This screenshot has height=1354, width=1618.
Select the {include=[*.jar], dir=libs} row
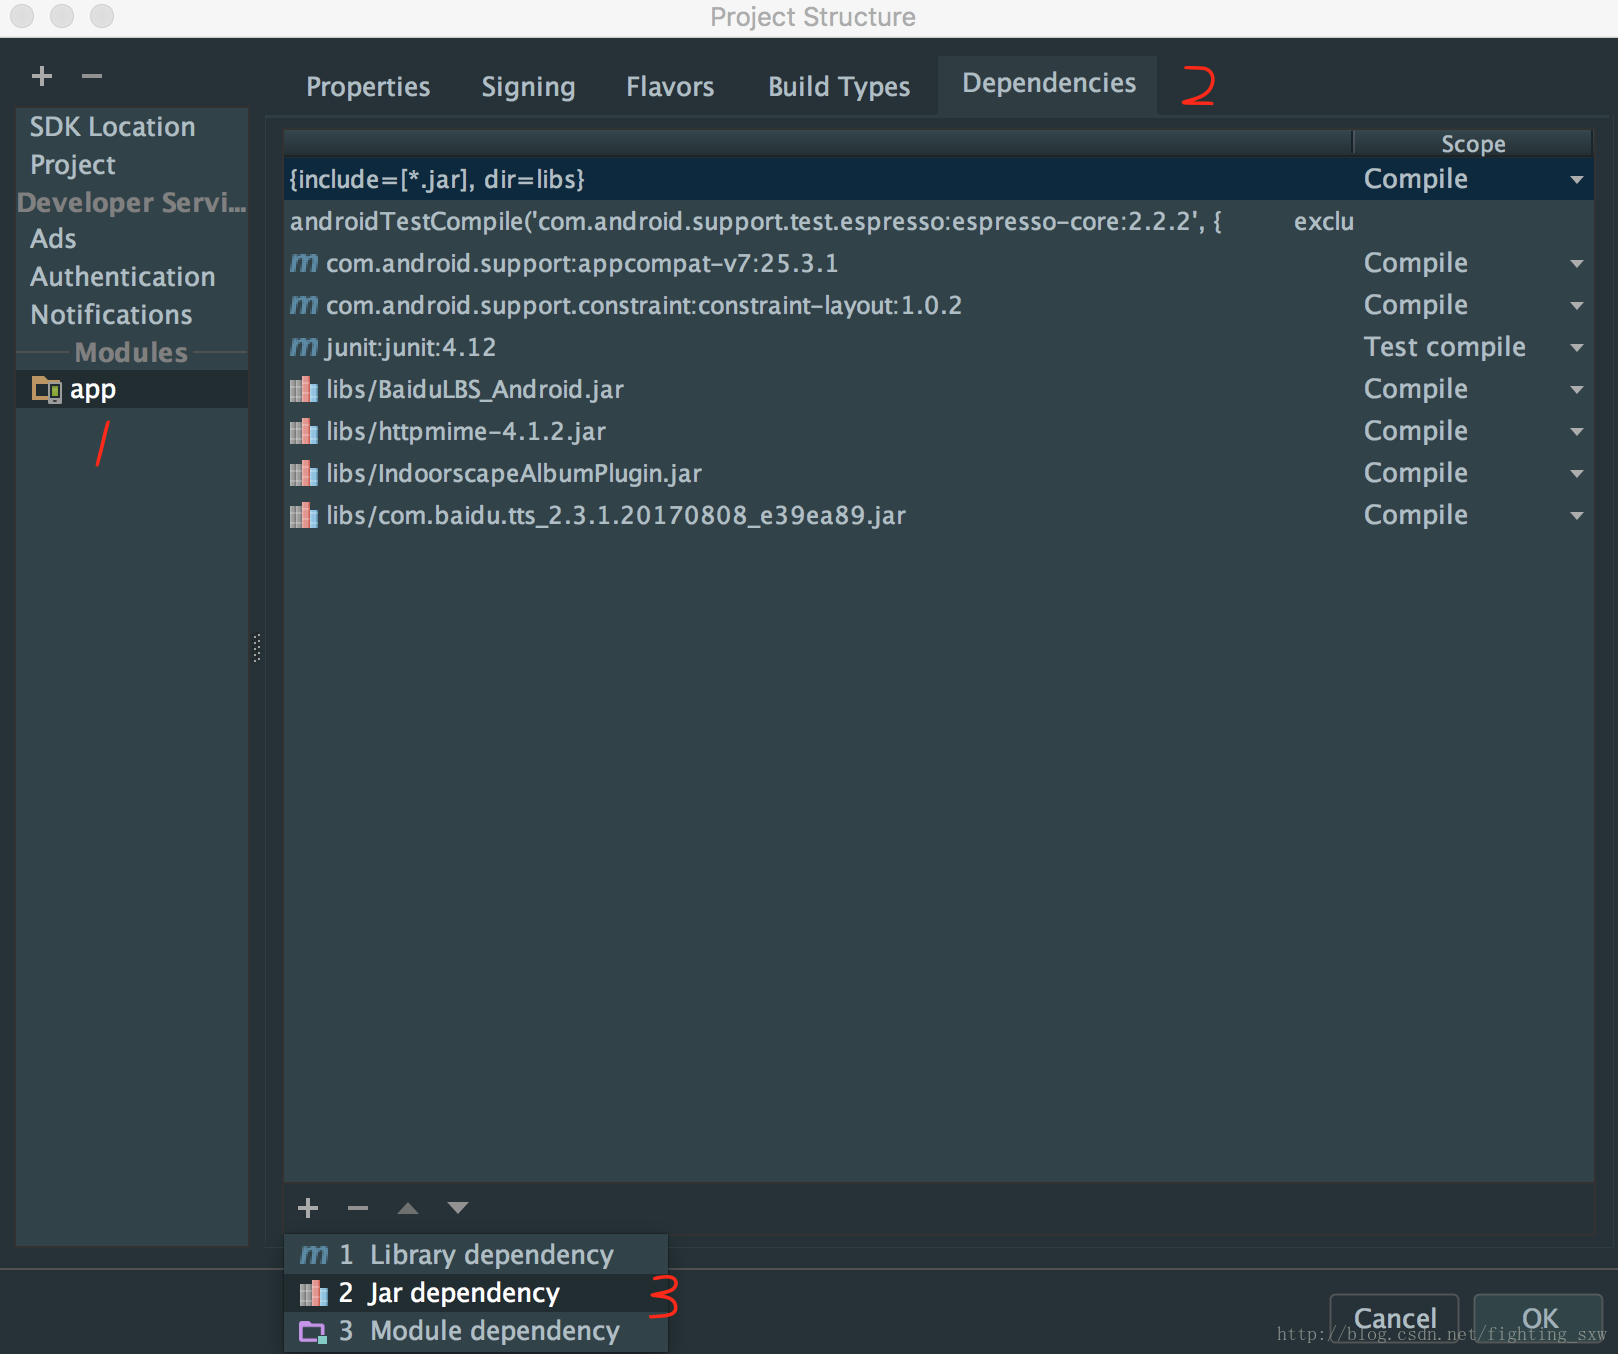coord(938,179)
